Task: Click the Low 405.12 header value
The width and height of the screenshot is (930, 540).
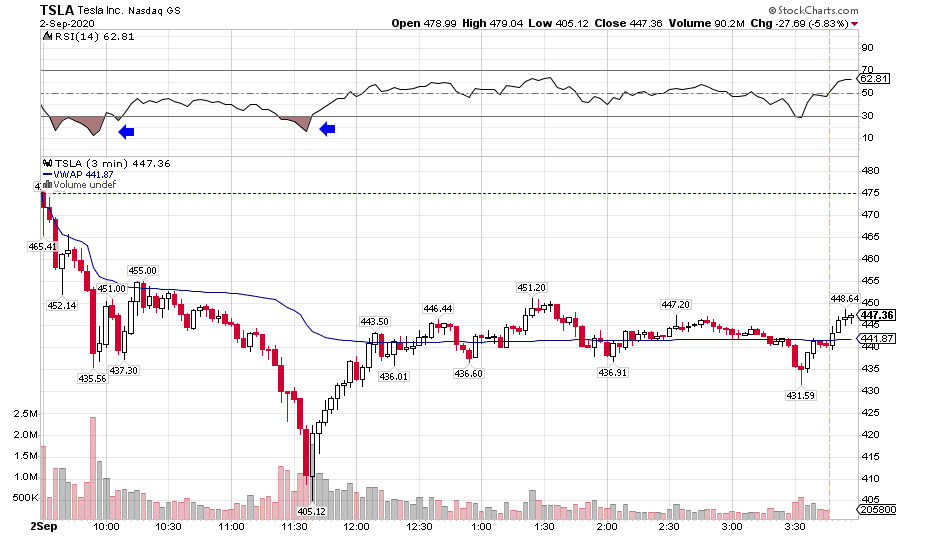Action: coord(558,23)
